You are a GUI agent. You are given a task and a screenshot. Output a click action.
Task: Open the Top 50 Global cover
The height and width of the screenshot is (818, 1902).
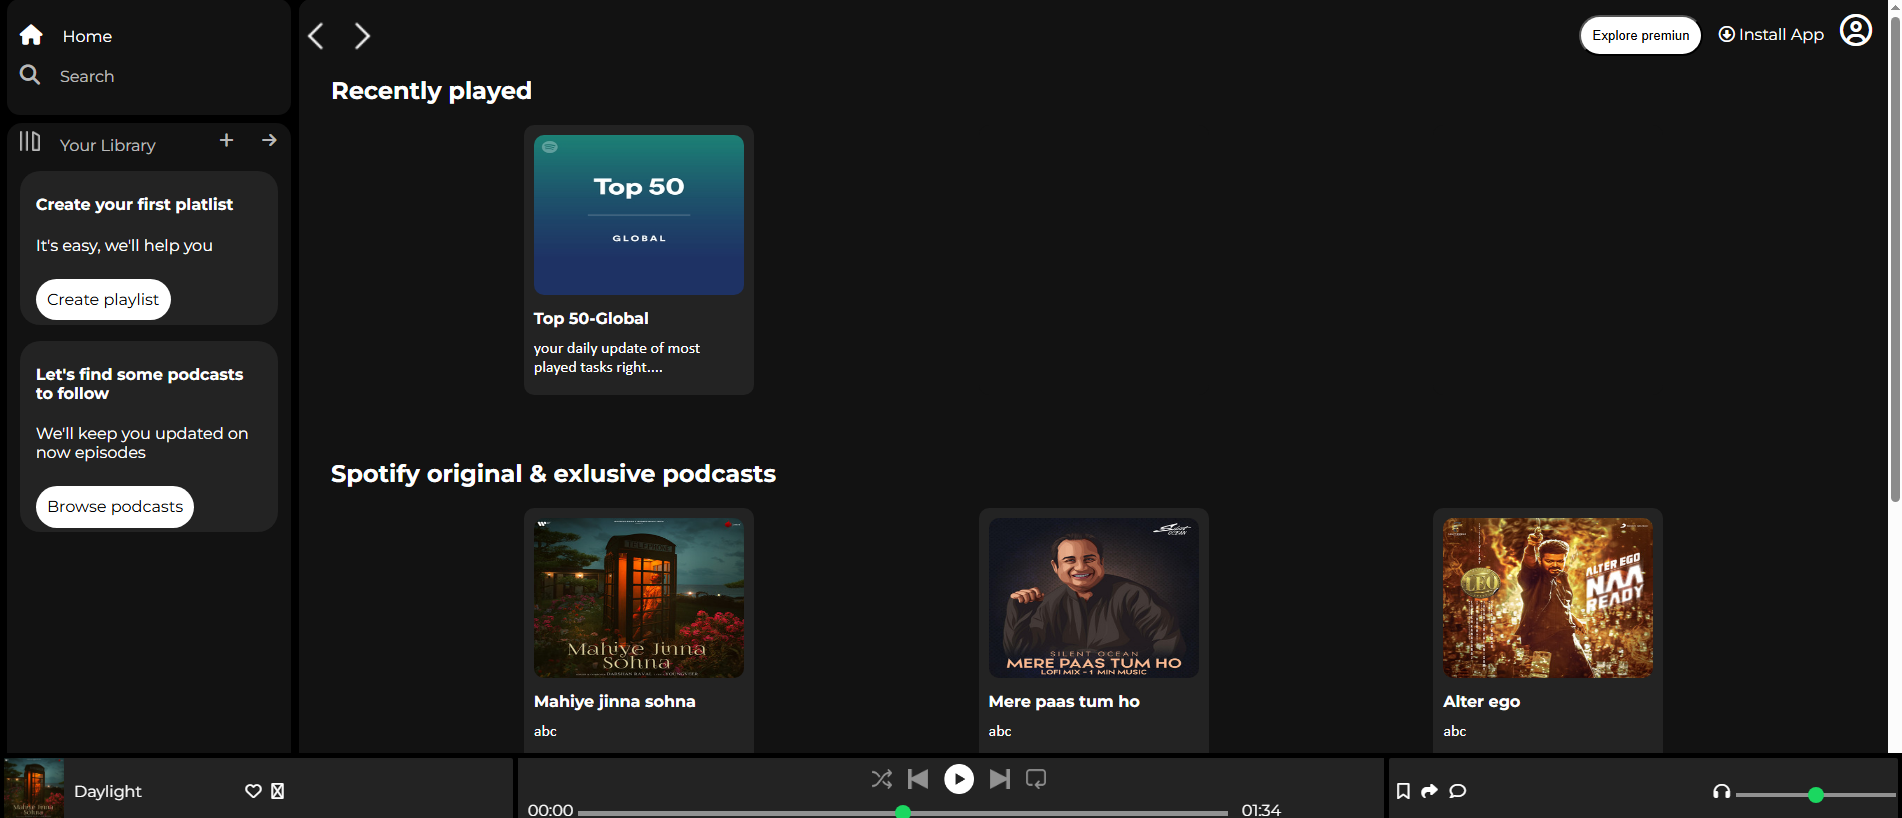click(x=639, y=215)
